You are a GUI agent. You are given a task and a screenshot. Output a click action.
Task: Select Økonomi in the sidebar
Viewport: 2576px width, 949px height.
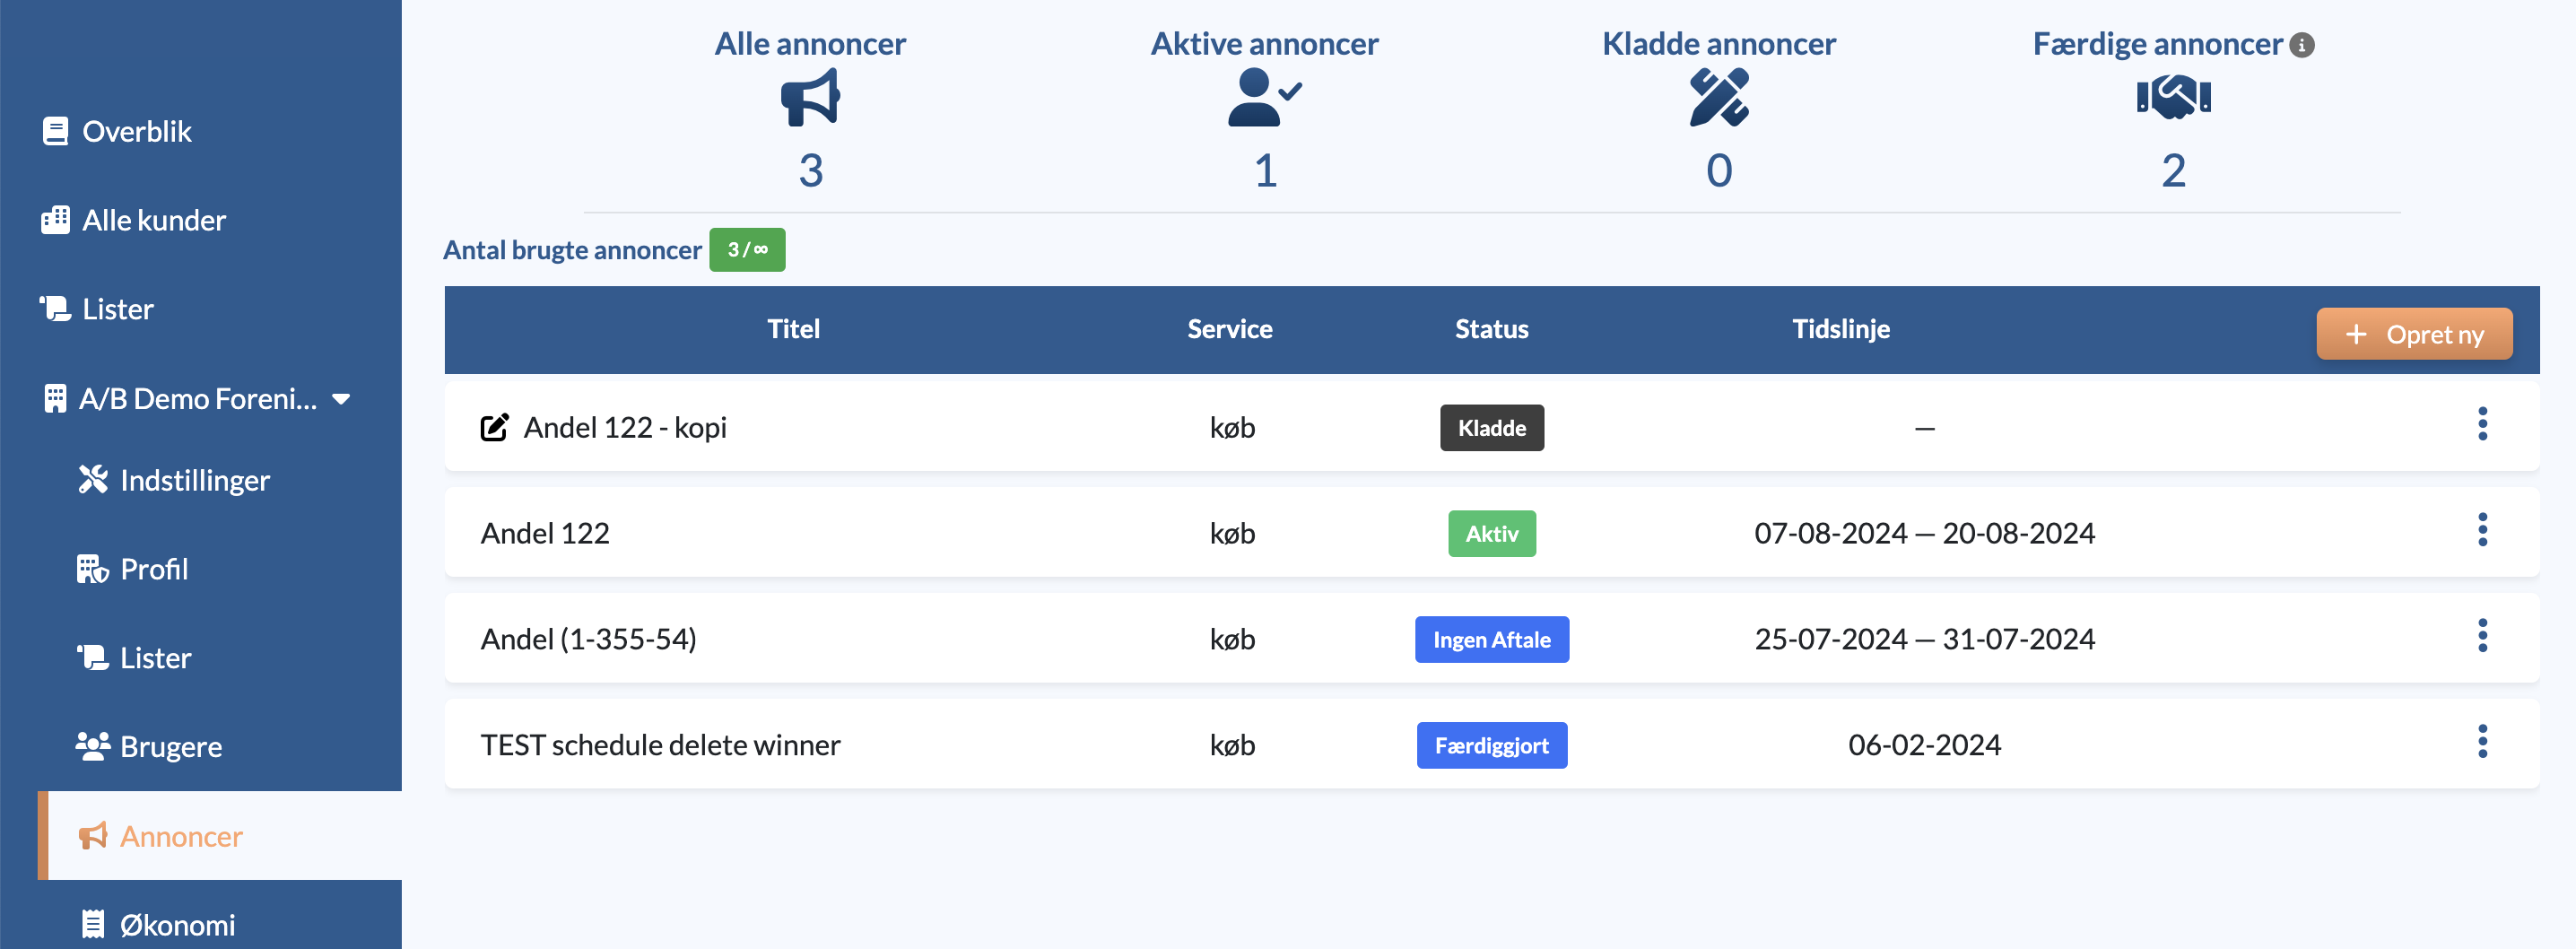(x=158, y=925)
